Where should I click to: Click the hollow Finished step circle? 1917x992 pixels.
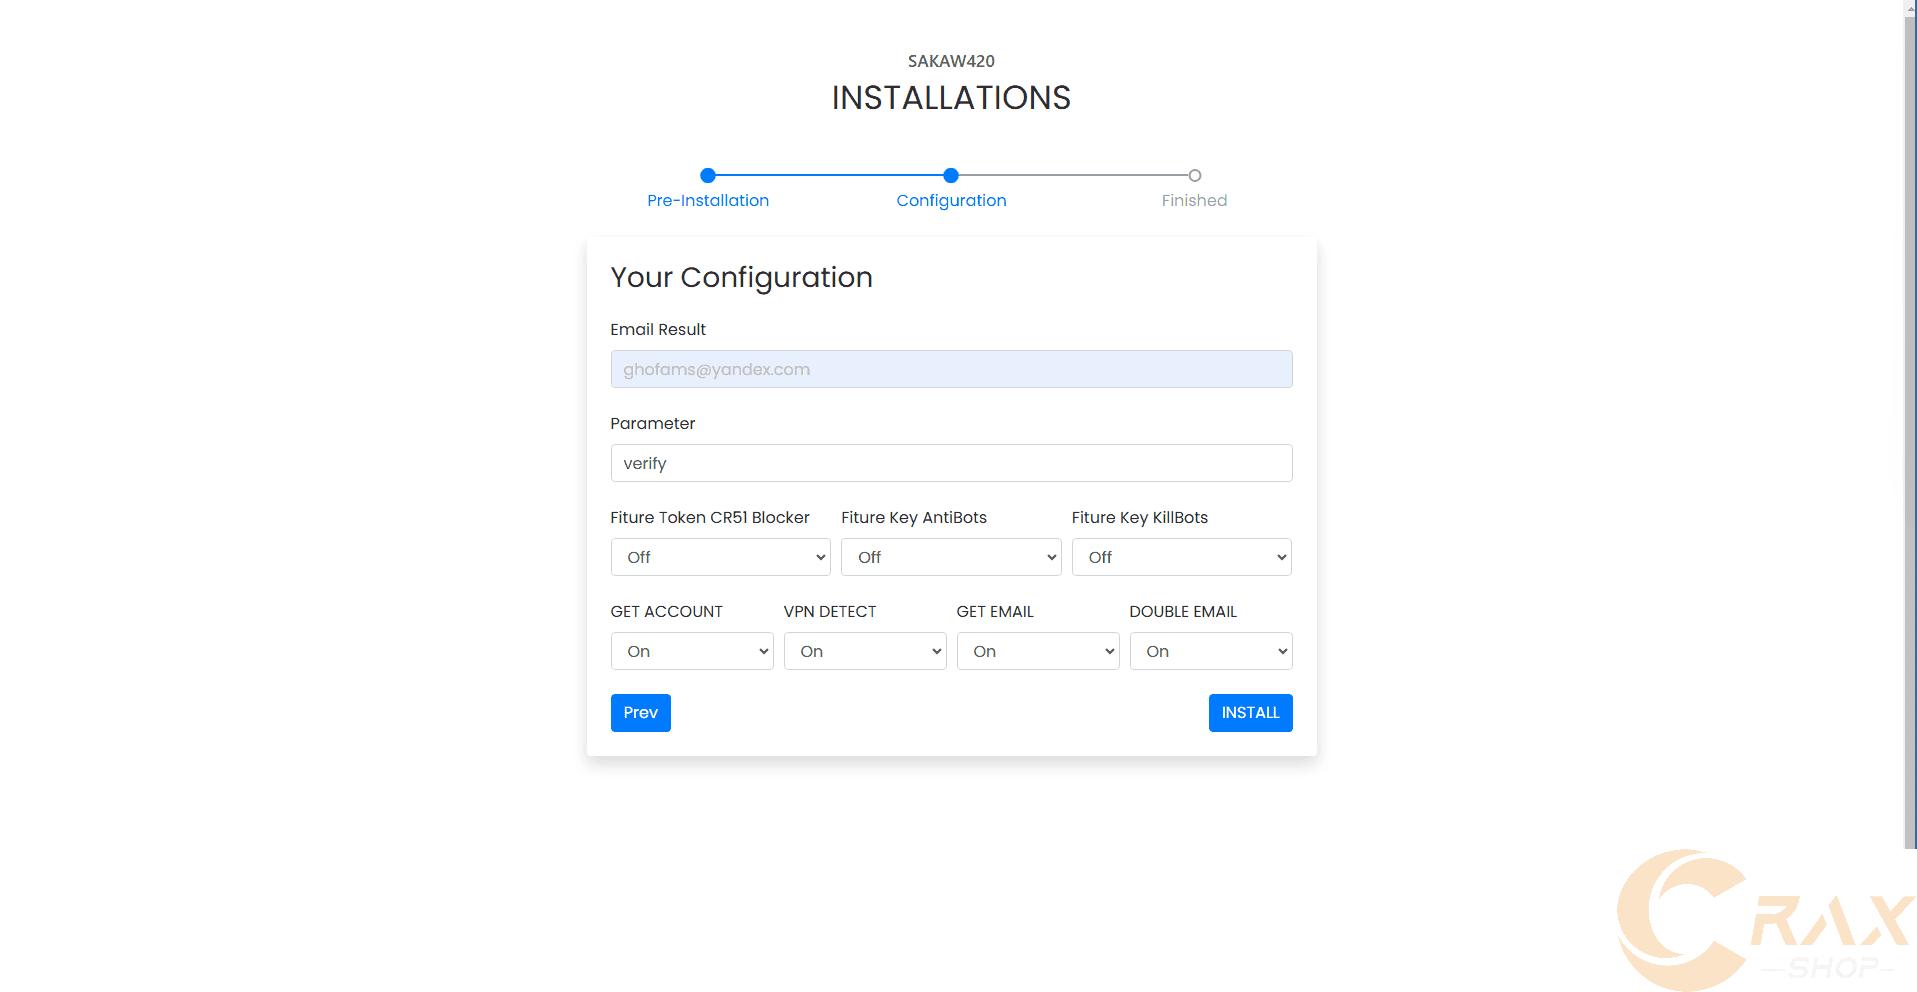(x=1194, y=175)
